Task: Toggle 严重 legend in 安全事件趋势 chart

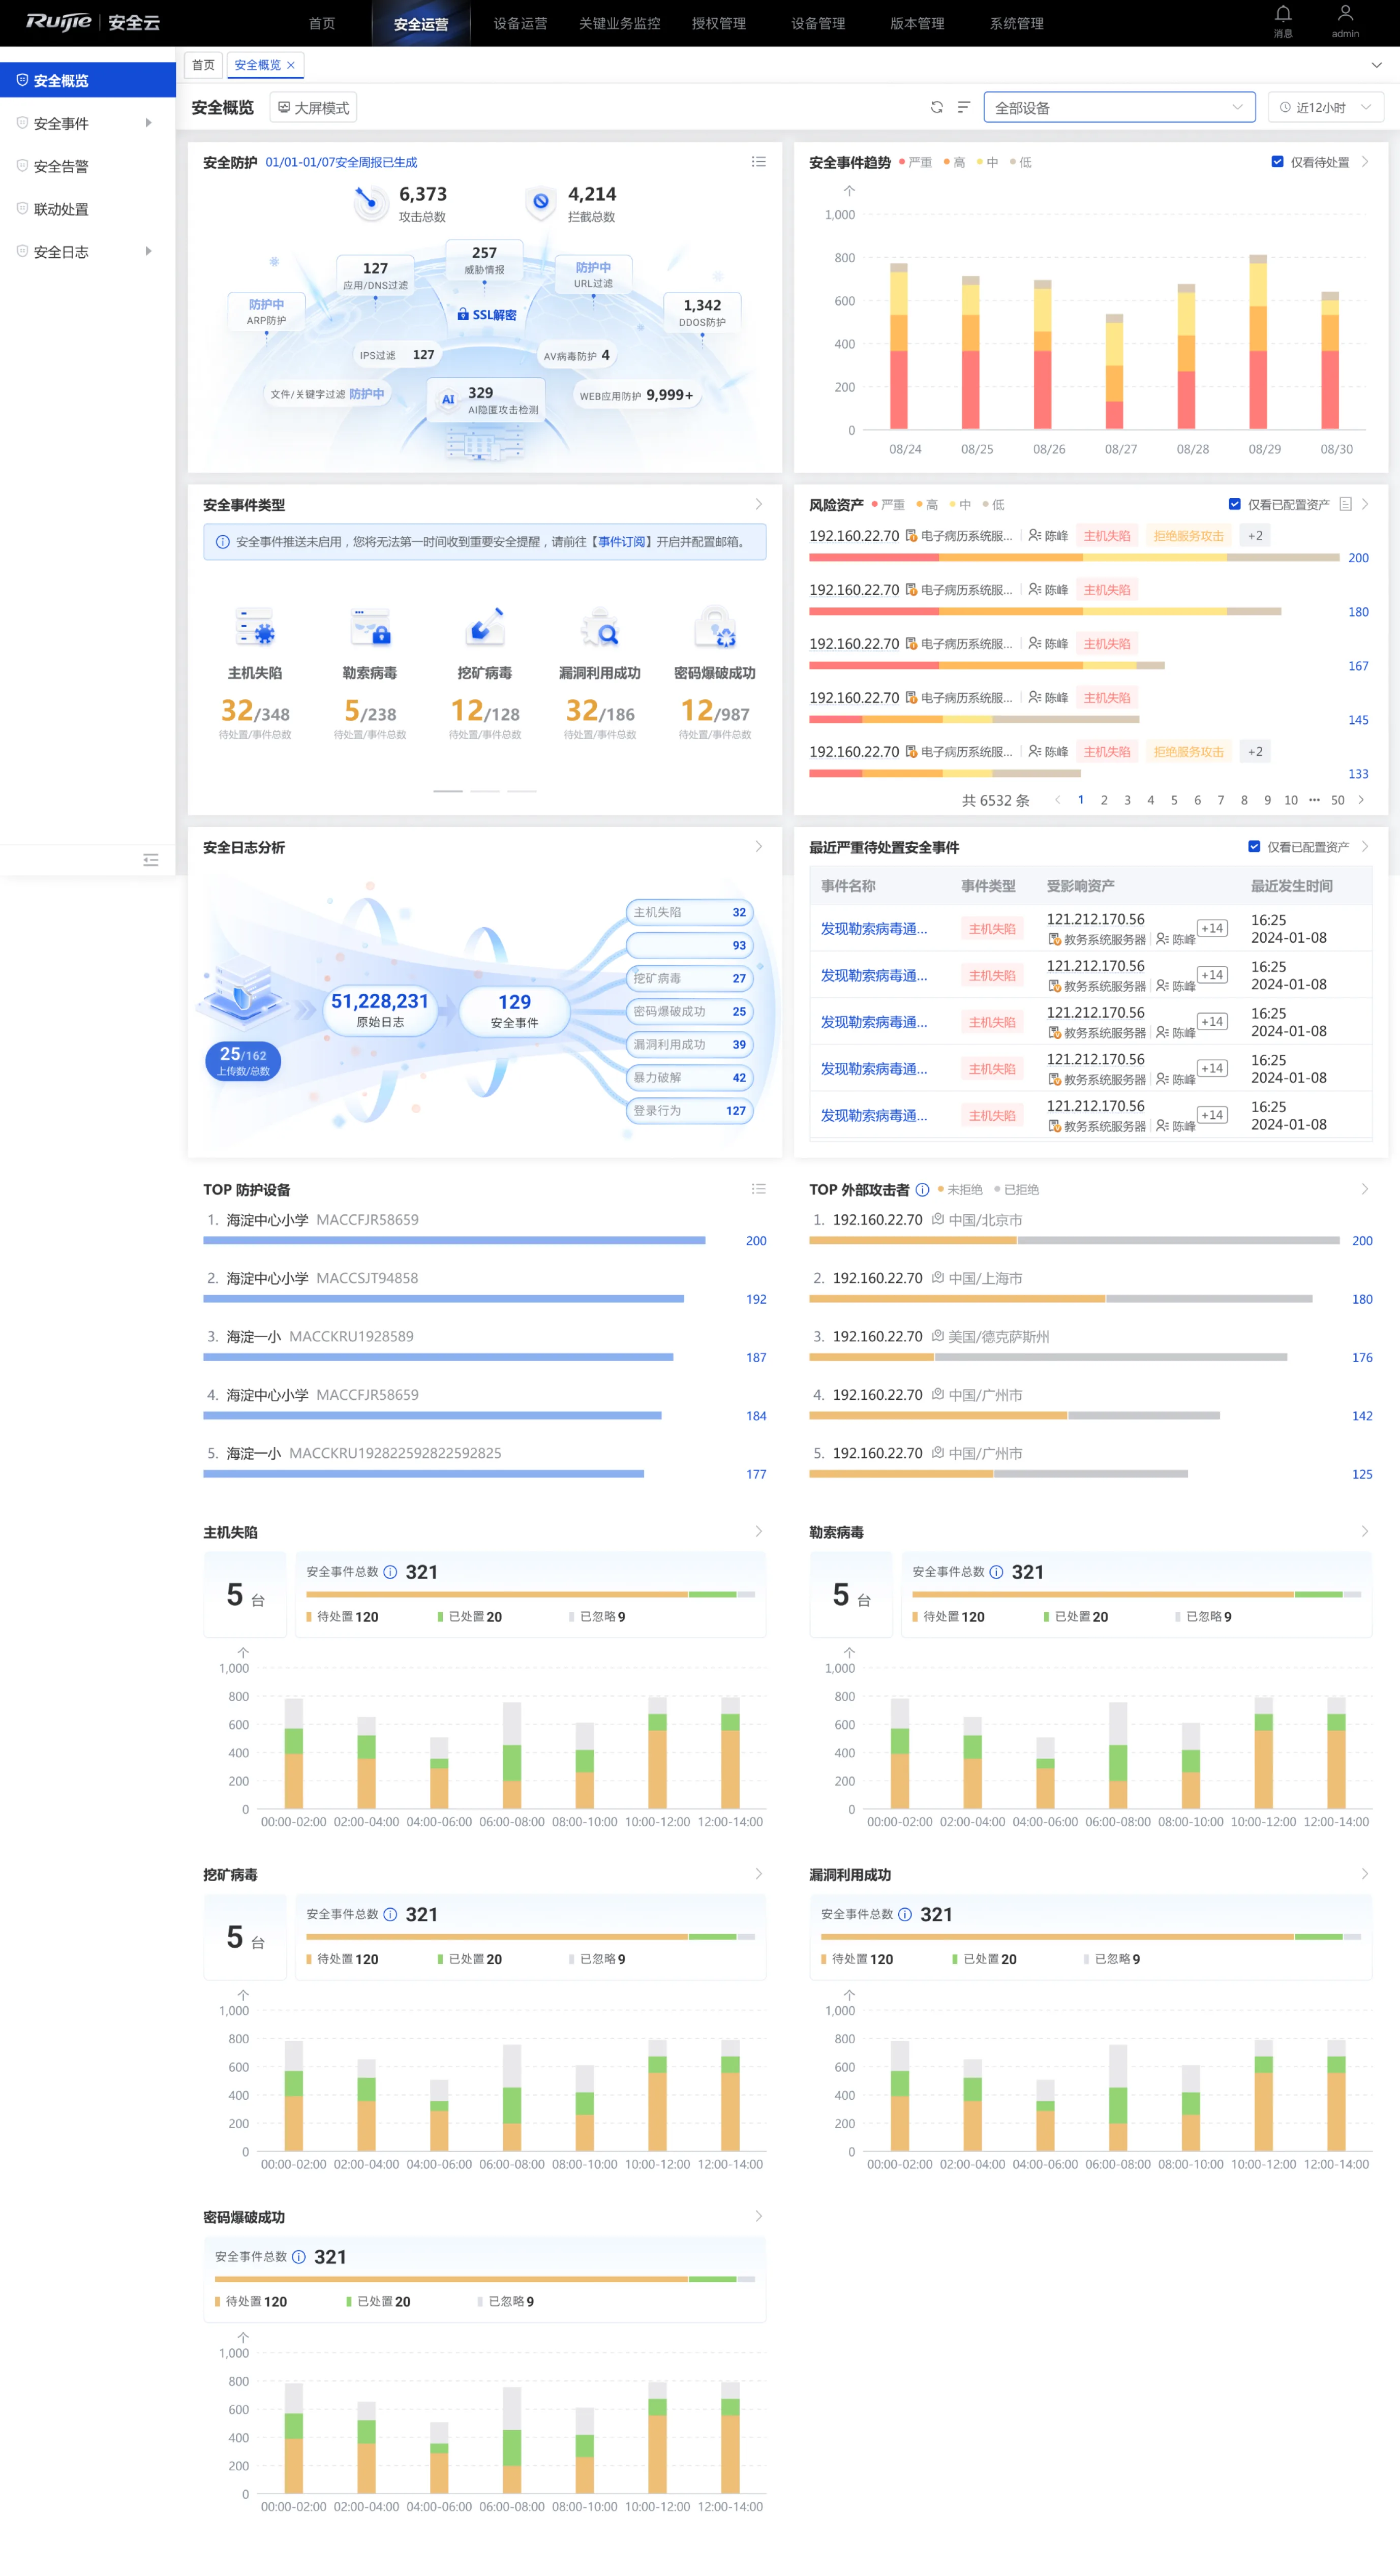Action: pyautogui.click(x=916, y=162)
